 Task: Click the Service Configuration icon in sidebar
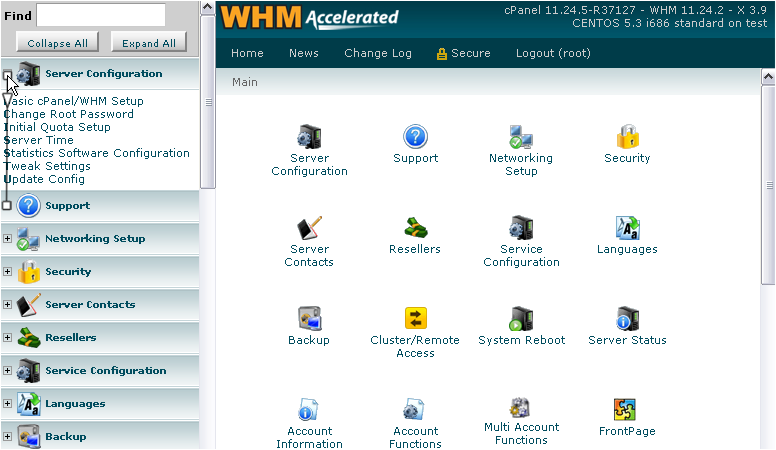coord(28,371)
